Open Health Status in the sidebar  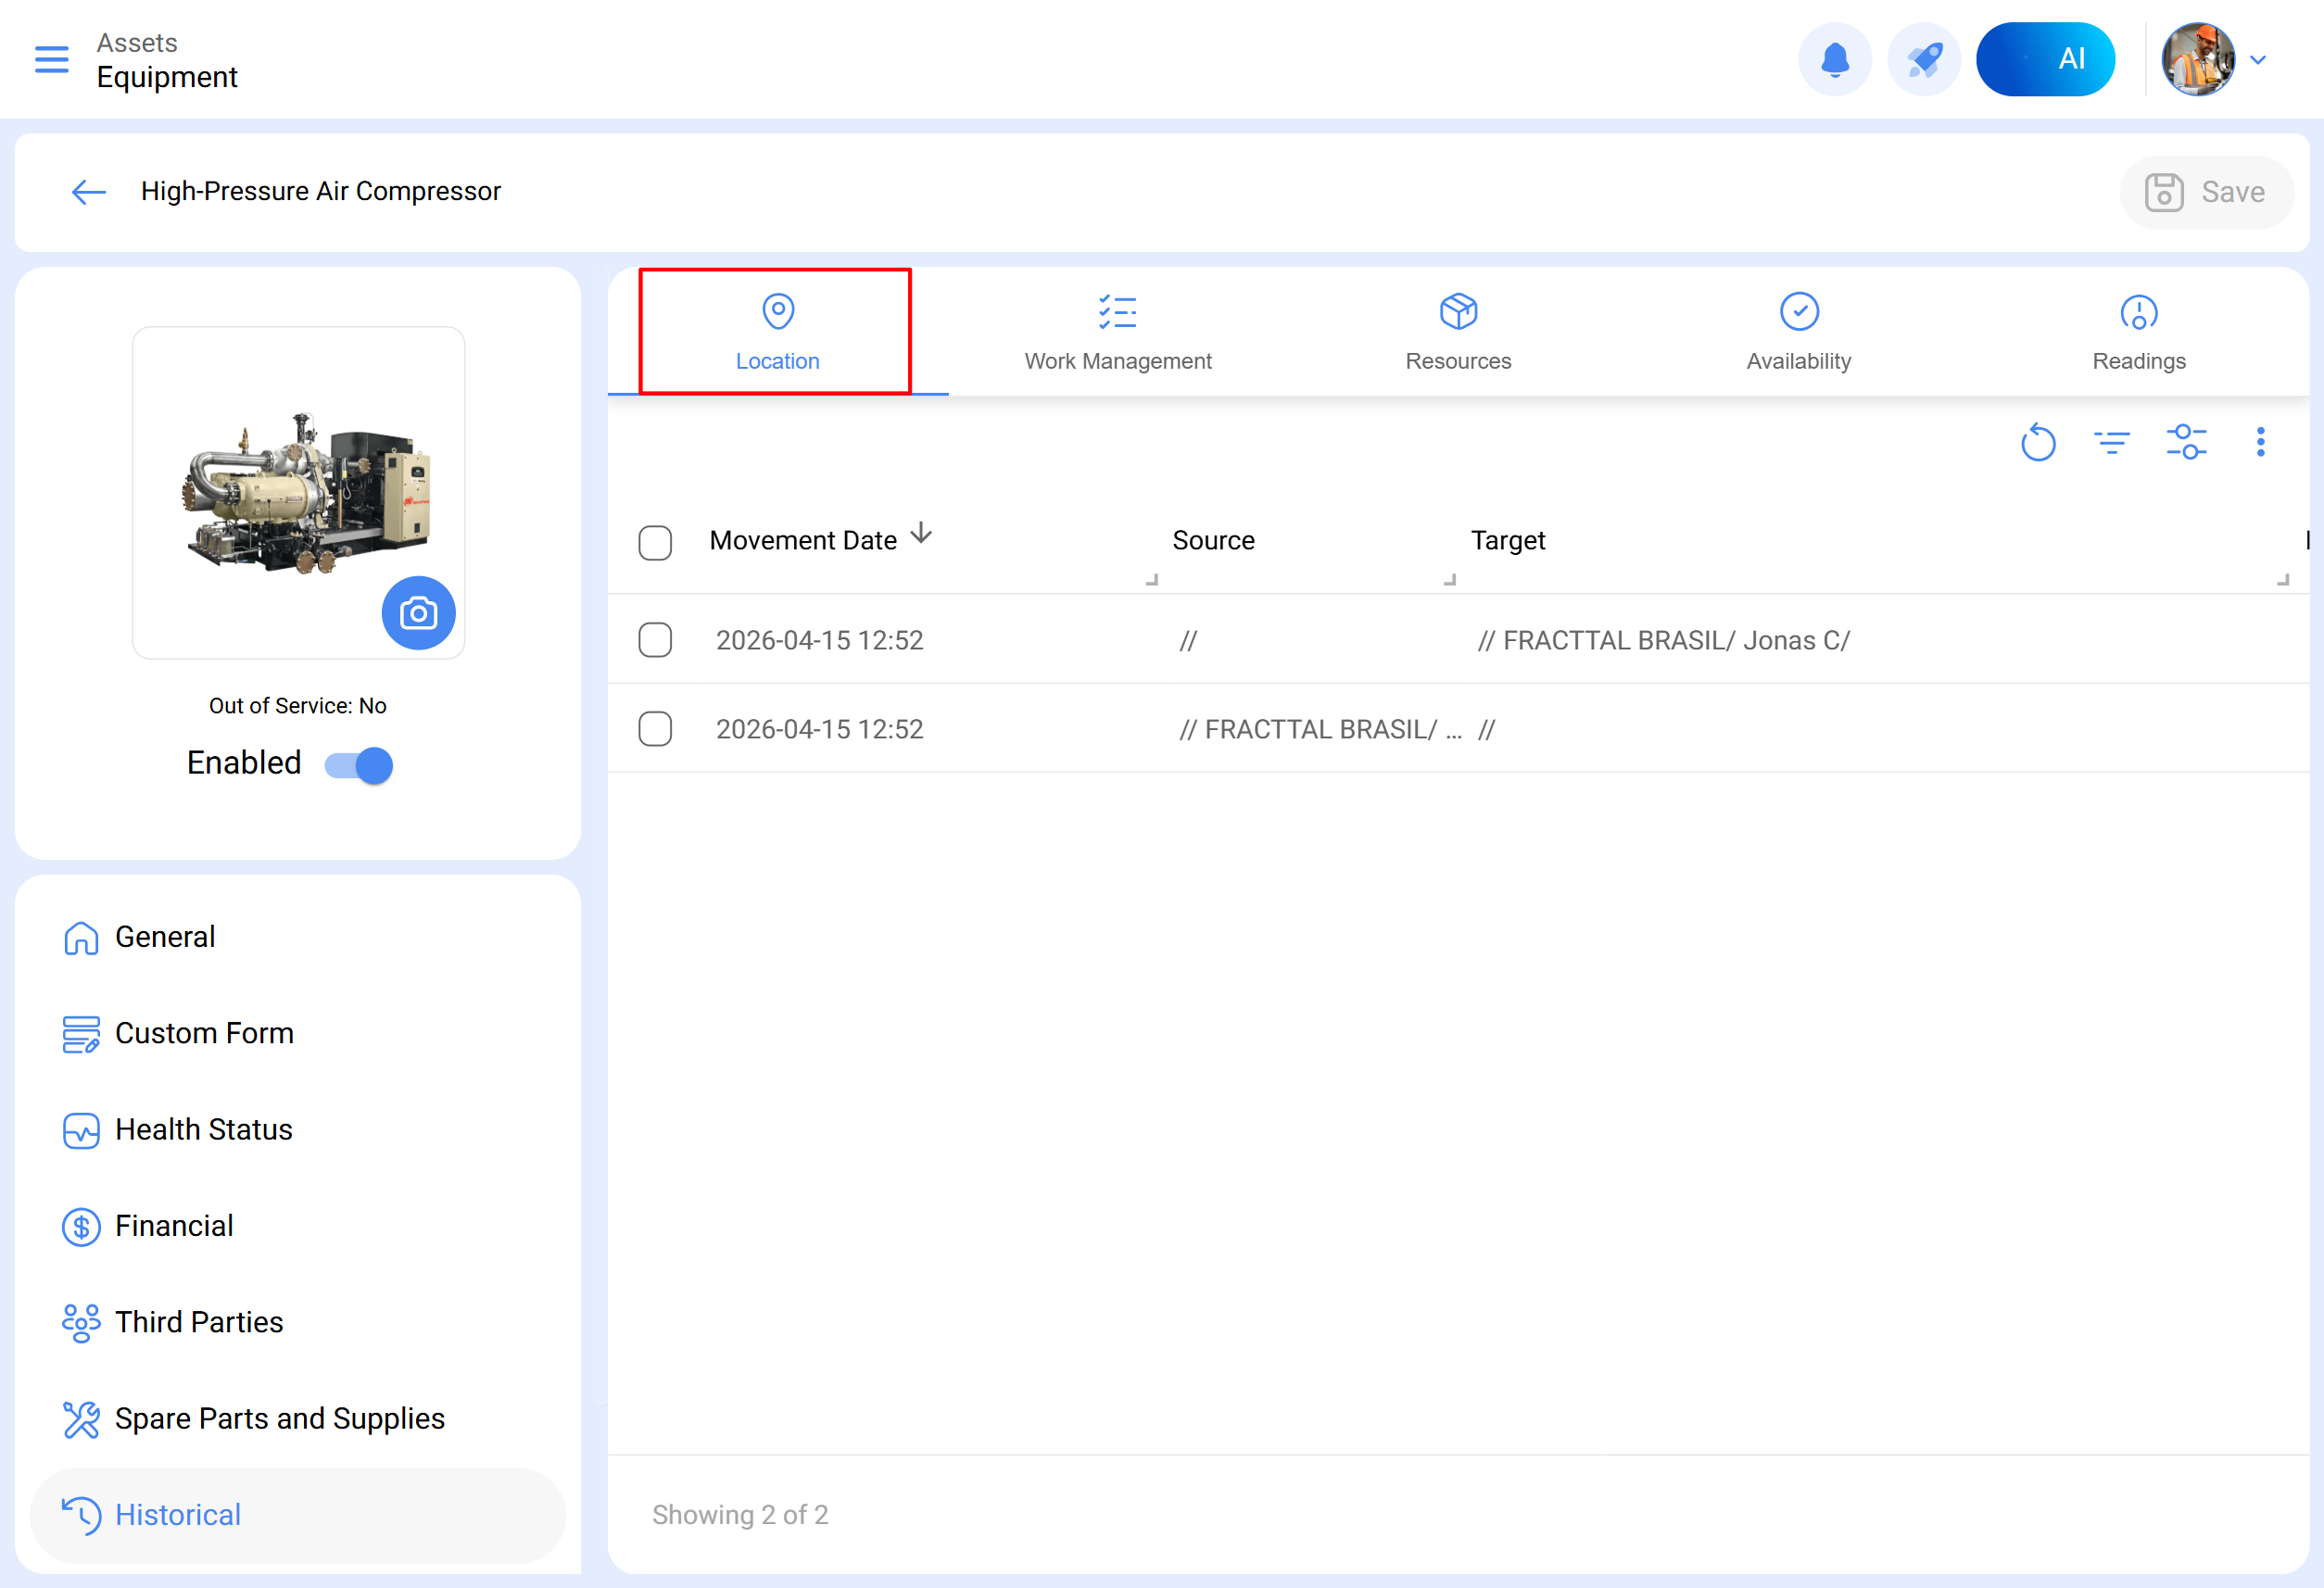pyautogui.click(x=203, y=1130)
